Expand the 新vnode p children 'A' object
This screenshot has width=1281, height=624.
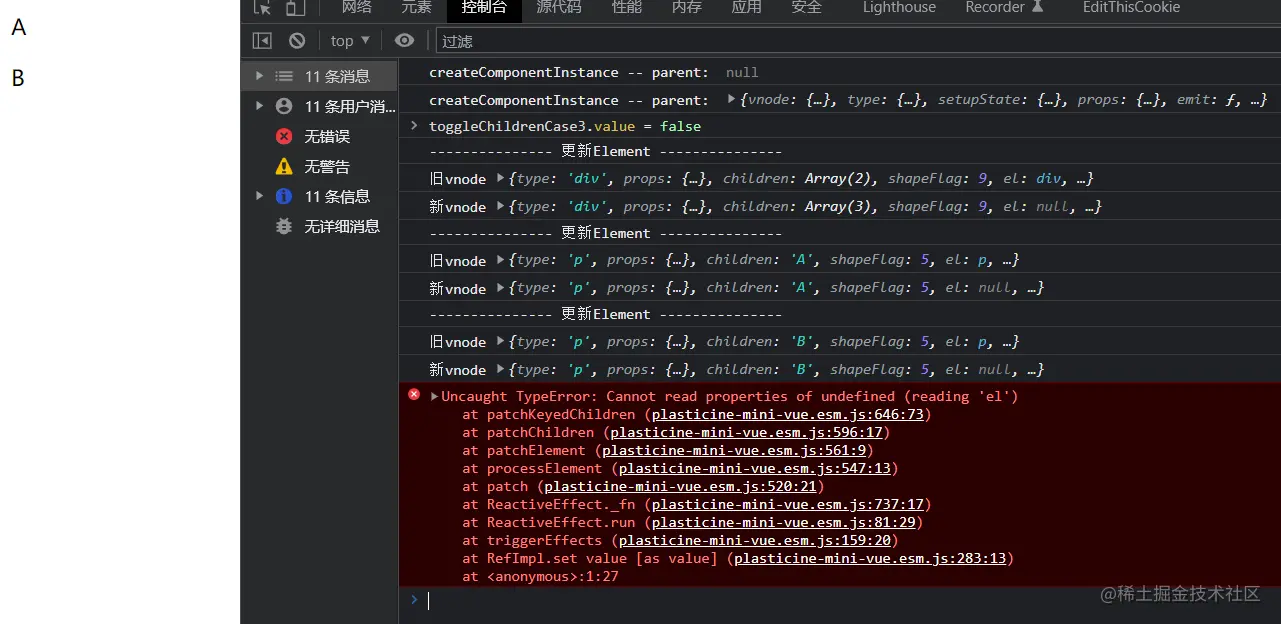pyautogui.click(x=500, y=288)
